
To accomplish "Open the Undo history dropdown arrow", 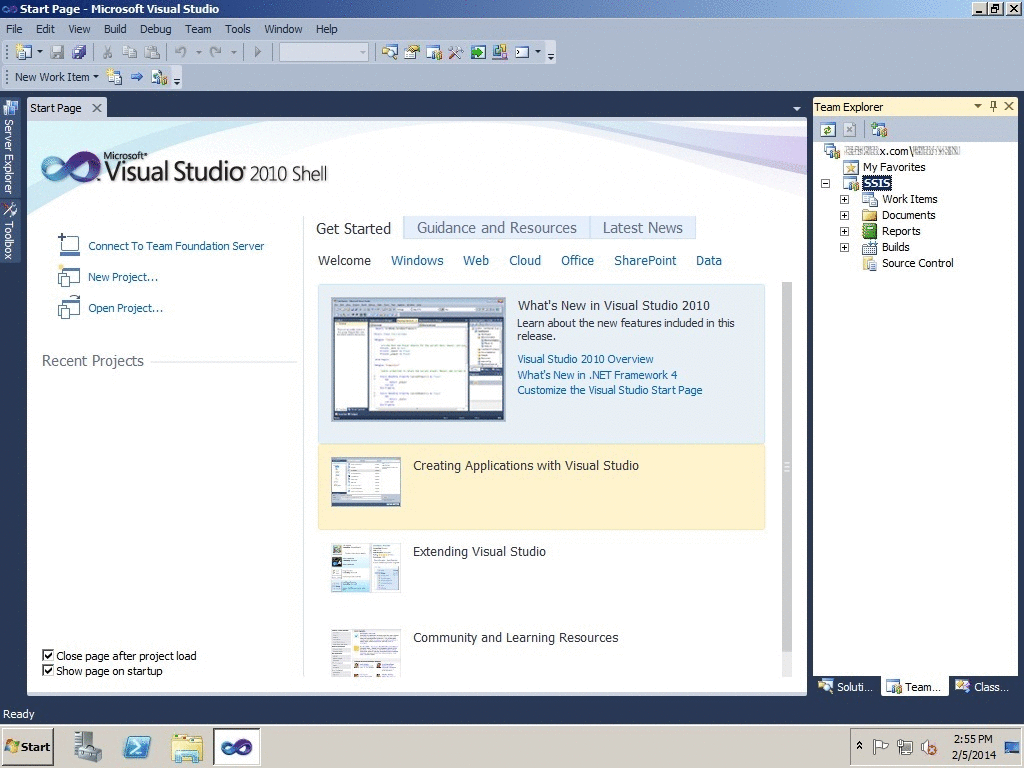I will [x=199, y=52].
